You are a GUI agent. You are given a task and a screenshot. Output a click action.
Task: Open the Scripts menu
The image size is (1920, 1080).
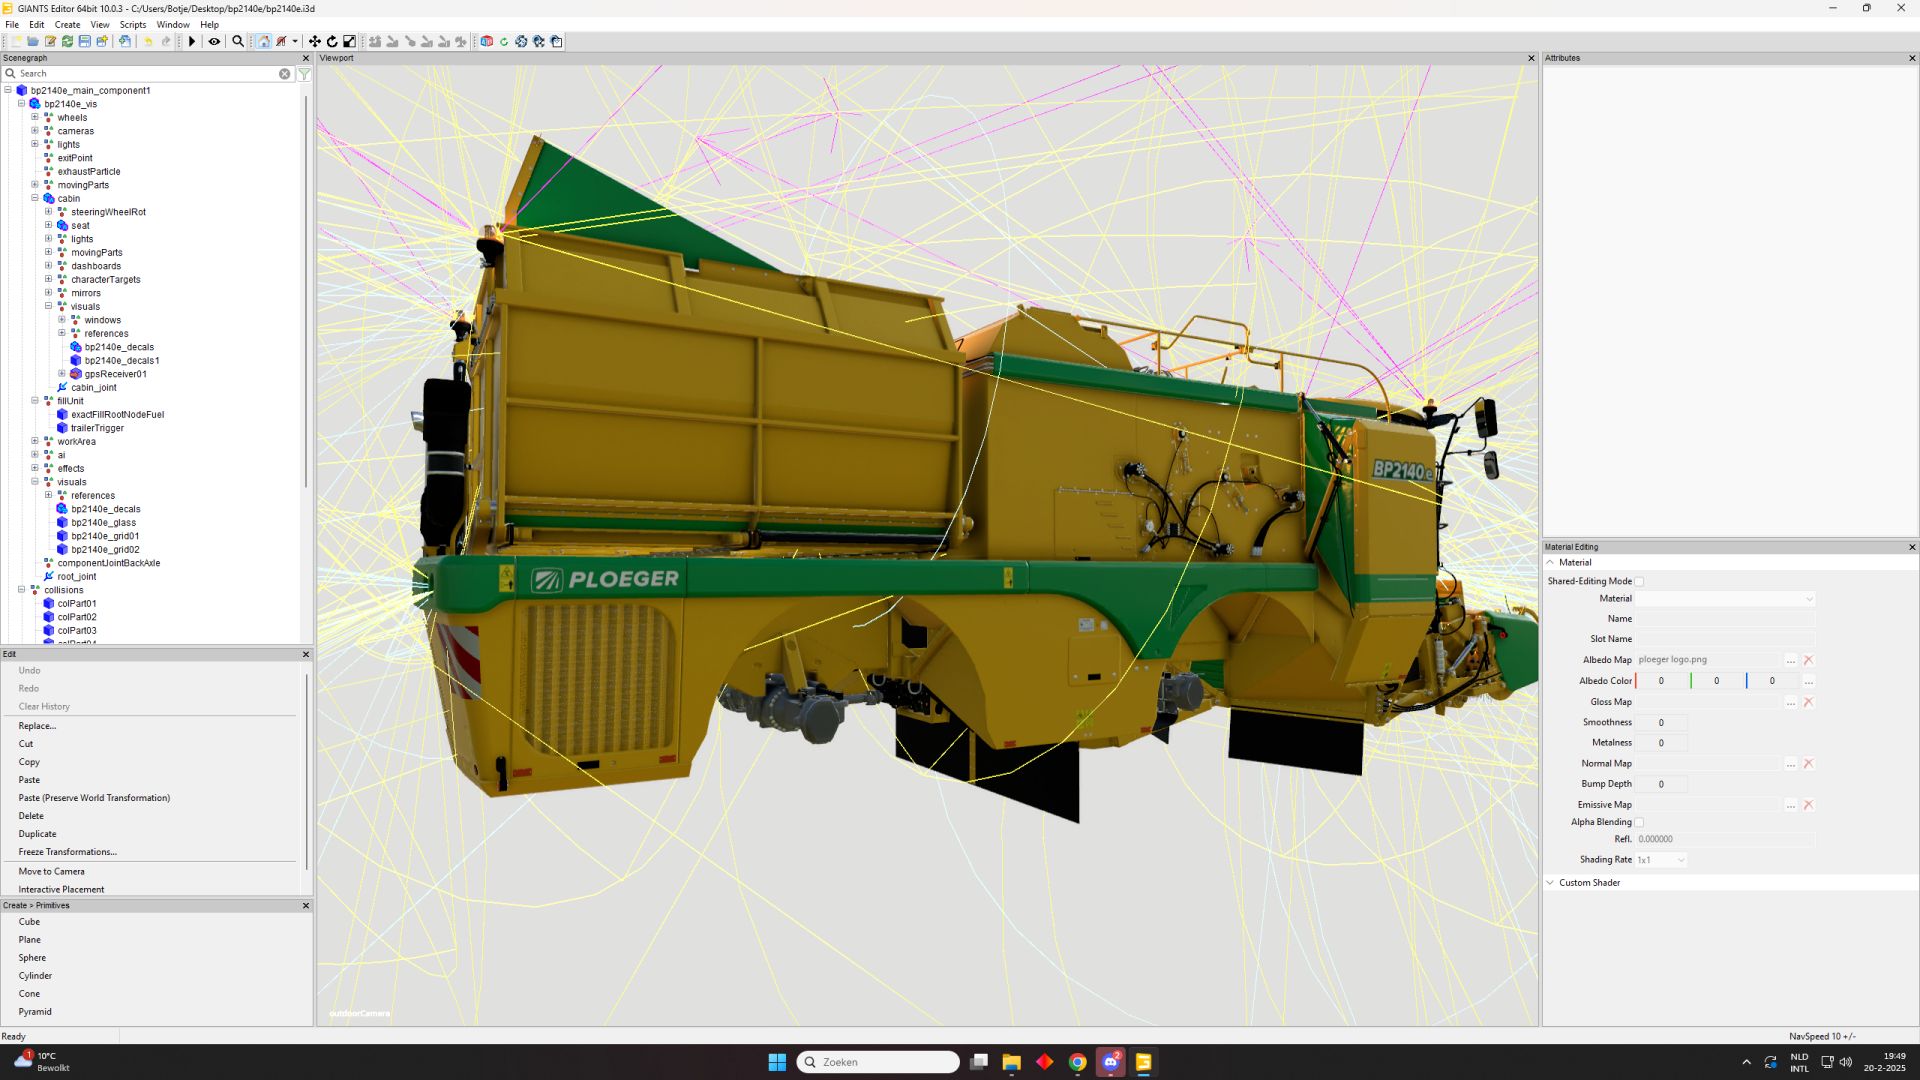[133, 25]
